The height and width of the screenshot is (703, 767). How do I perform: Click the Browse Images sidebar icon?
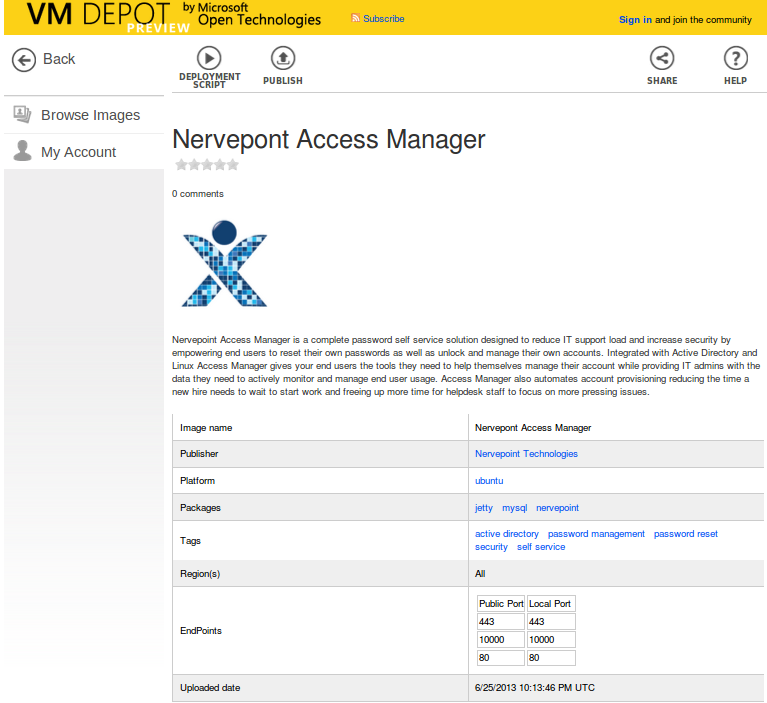point(22,115)
